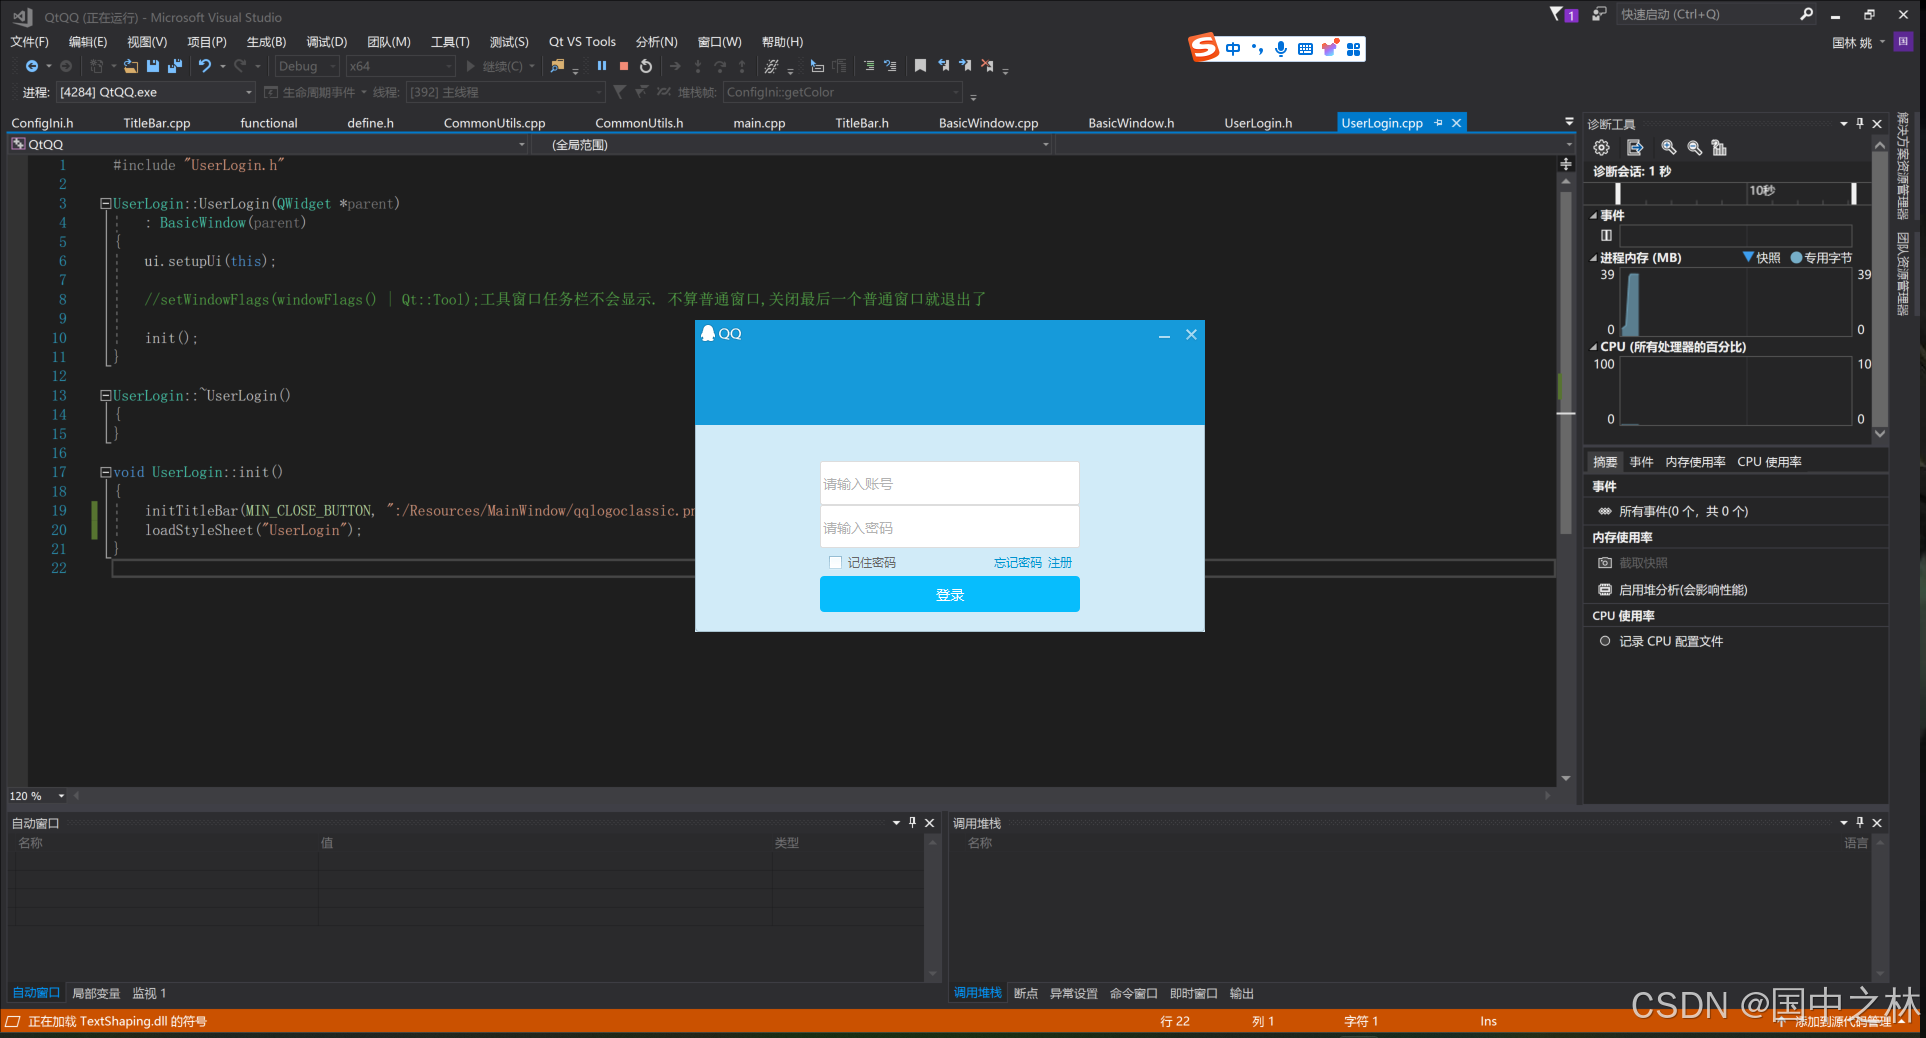This screenshot has width=1926, height=1038.
Task: Open the document tabs overflow dropdown
Action: [x=1569, y=122]
